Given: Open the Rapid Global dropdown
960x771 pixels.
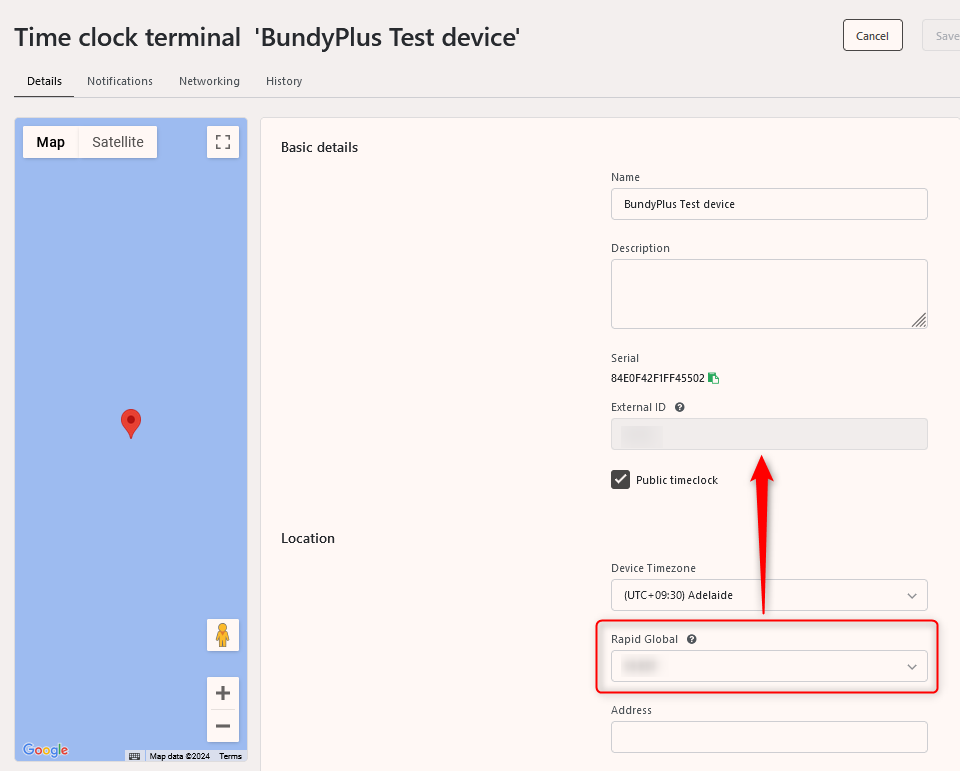Looking at the screenshot, I should (x=769, y=666).
